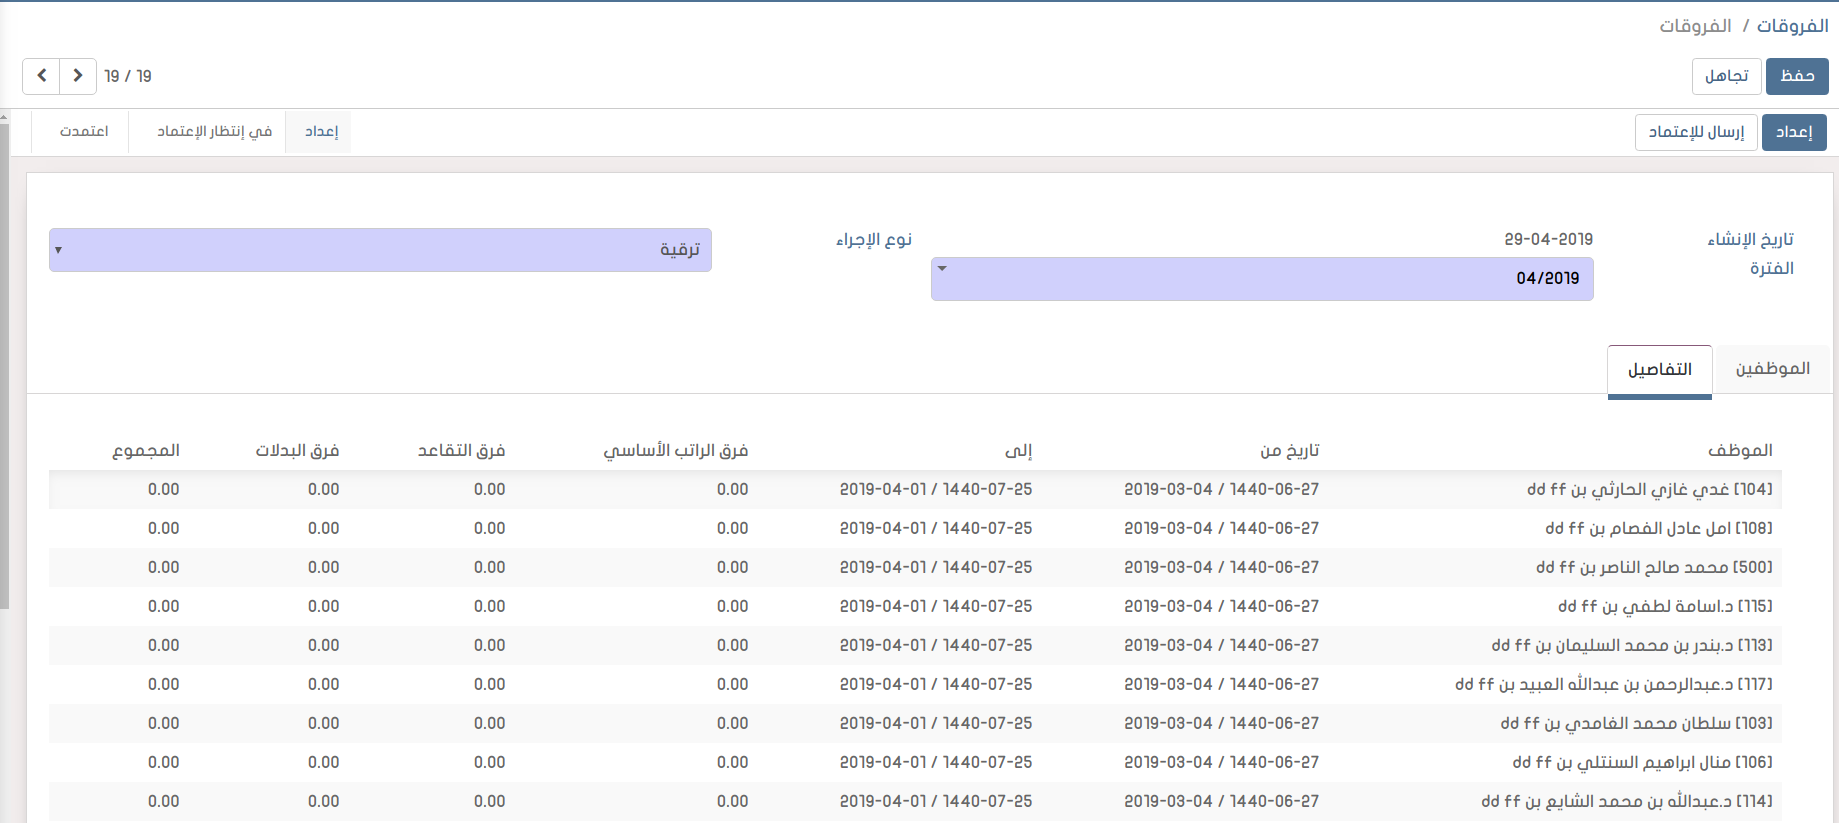1839x823 pixels.
Task: Sort by the فرق الراتب الأساسي column header
Action: point(675,451)
